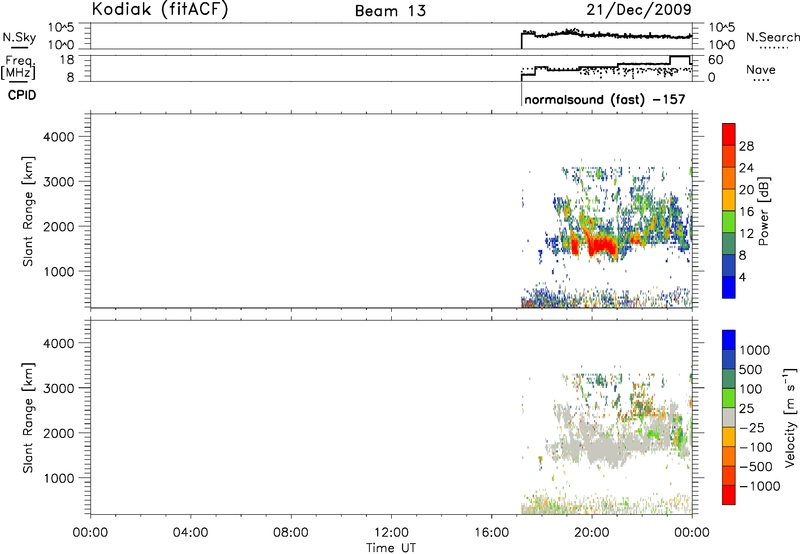Click the '-1000' velocity color bar value

click(759, 486)
